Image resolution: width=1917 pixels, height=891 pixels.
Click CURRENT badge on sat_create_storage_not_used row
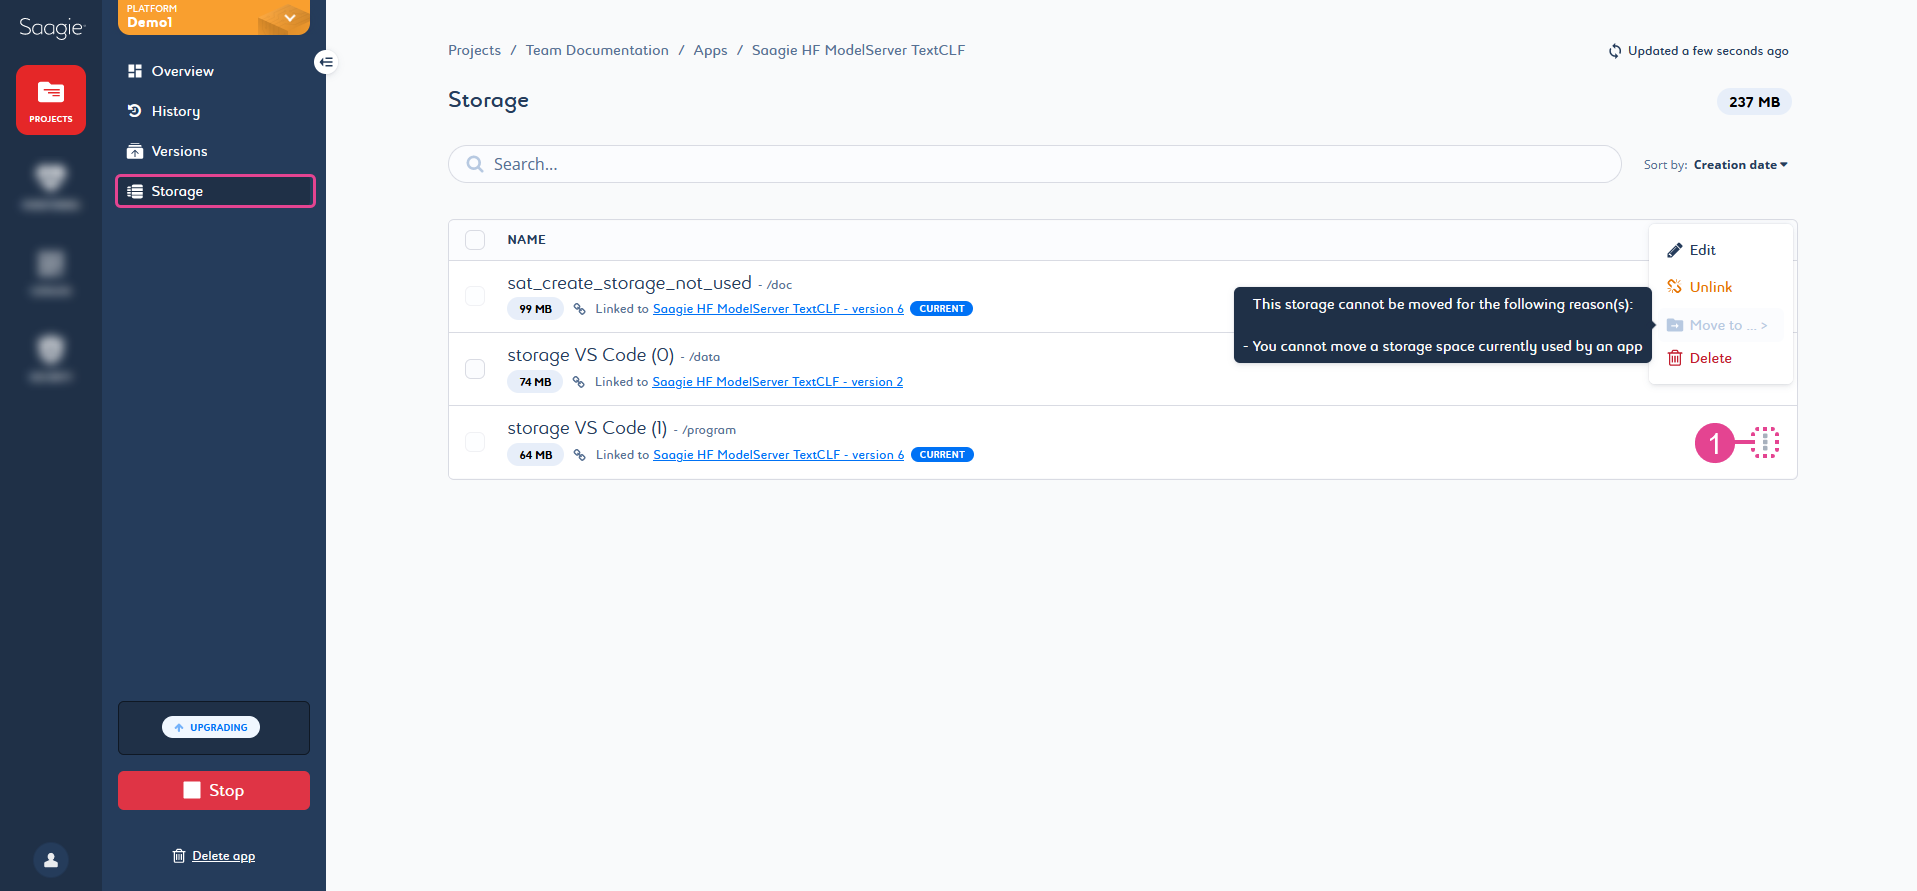click(x=941, y=309)
